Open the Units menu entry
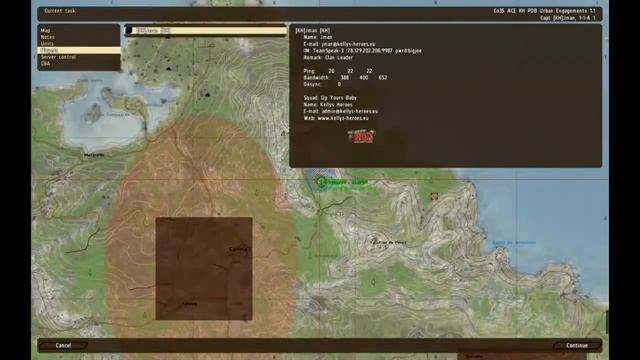The width and height of the screenshot is (640, 360). point(47,44)
